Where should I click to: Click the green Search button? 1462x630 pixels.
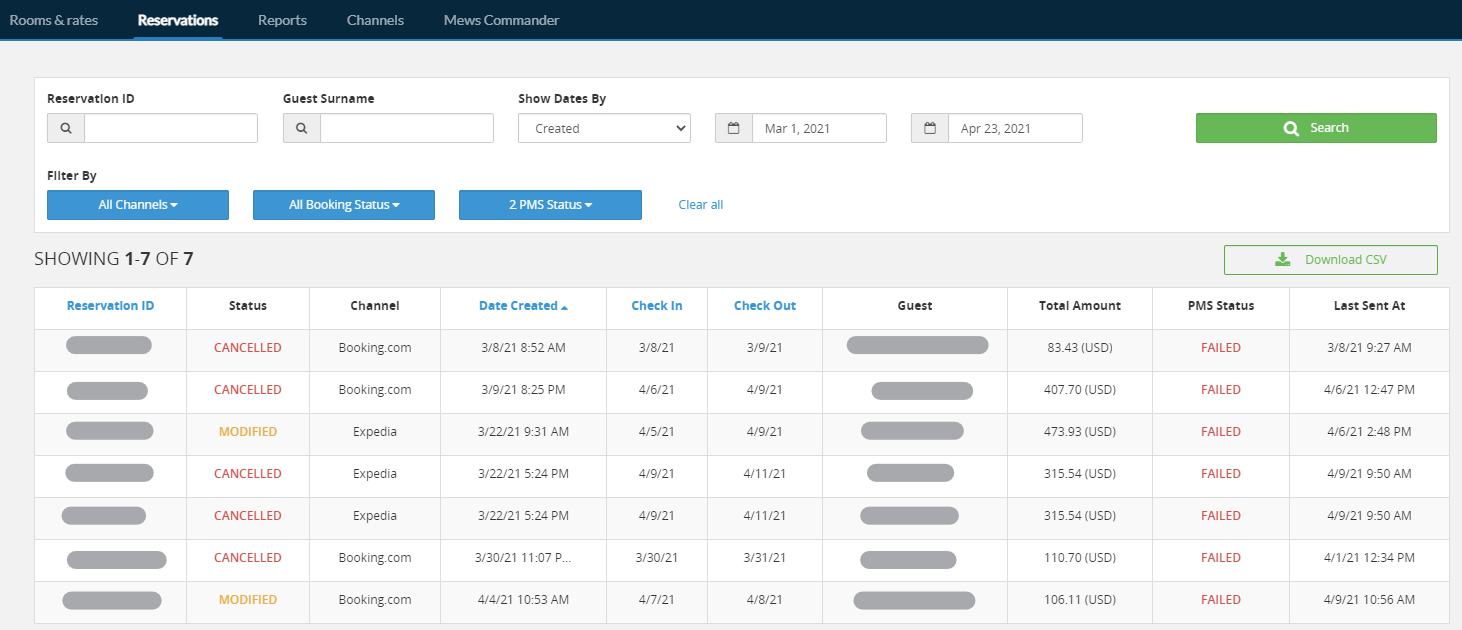coord(1316,128)
